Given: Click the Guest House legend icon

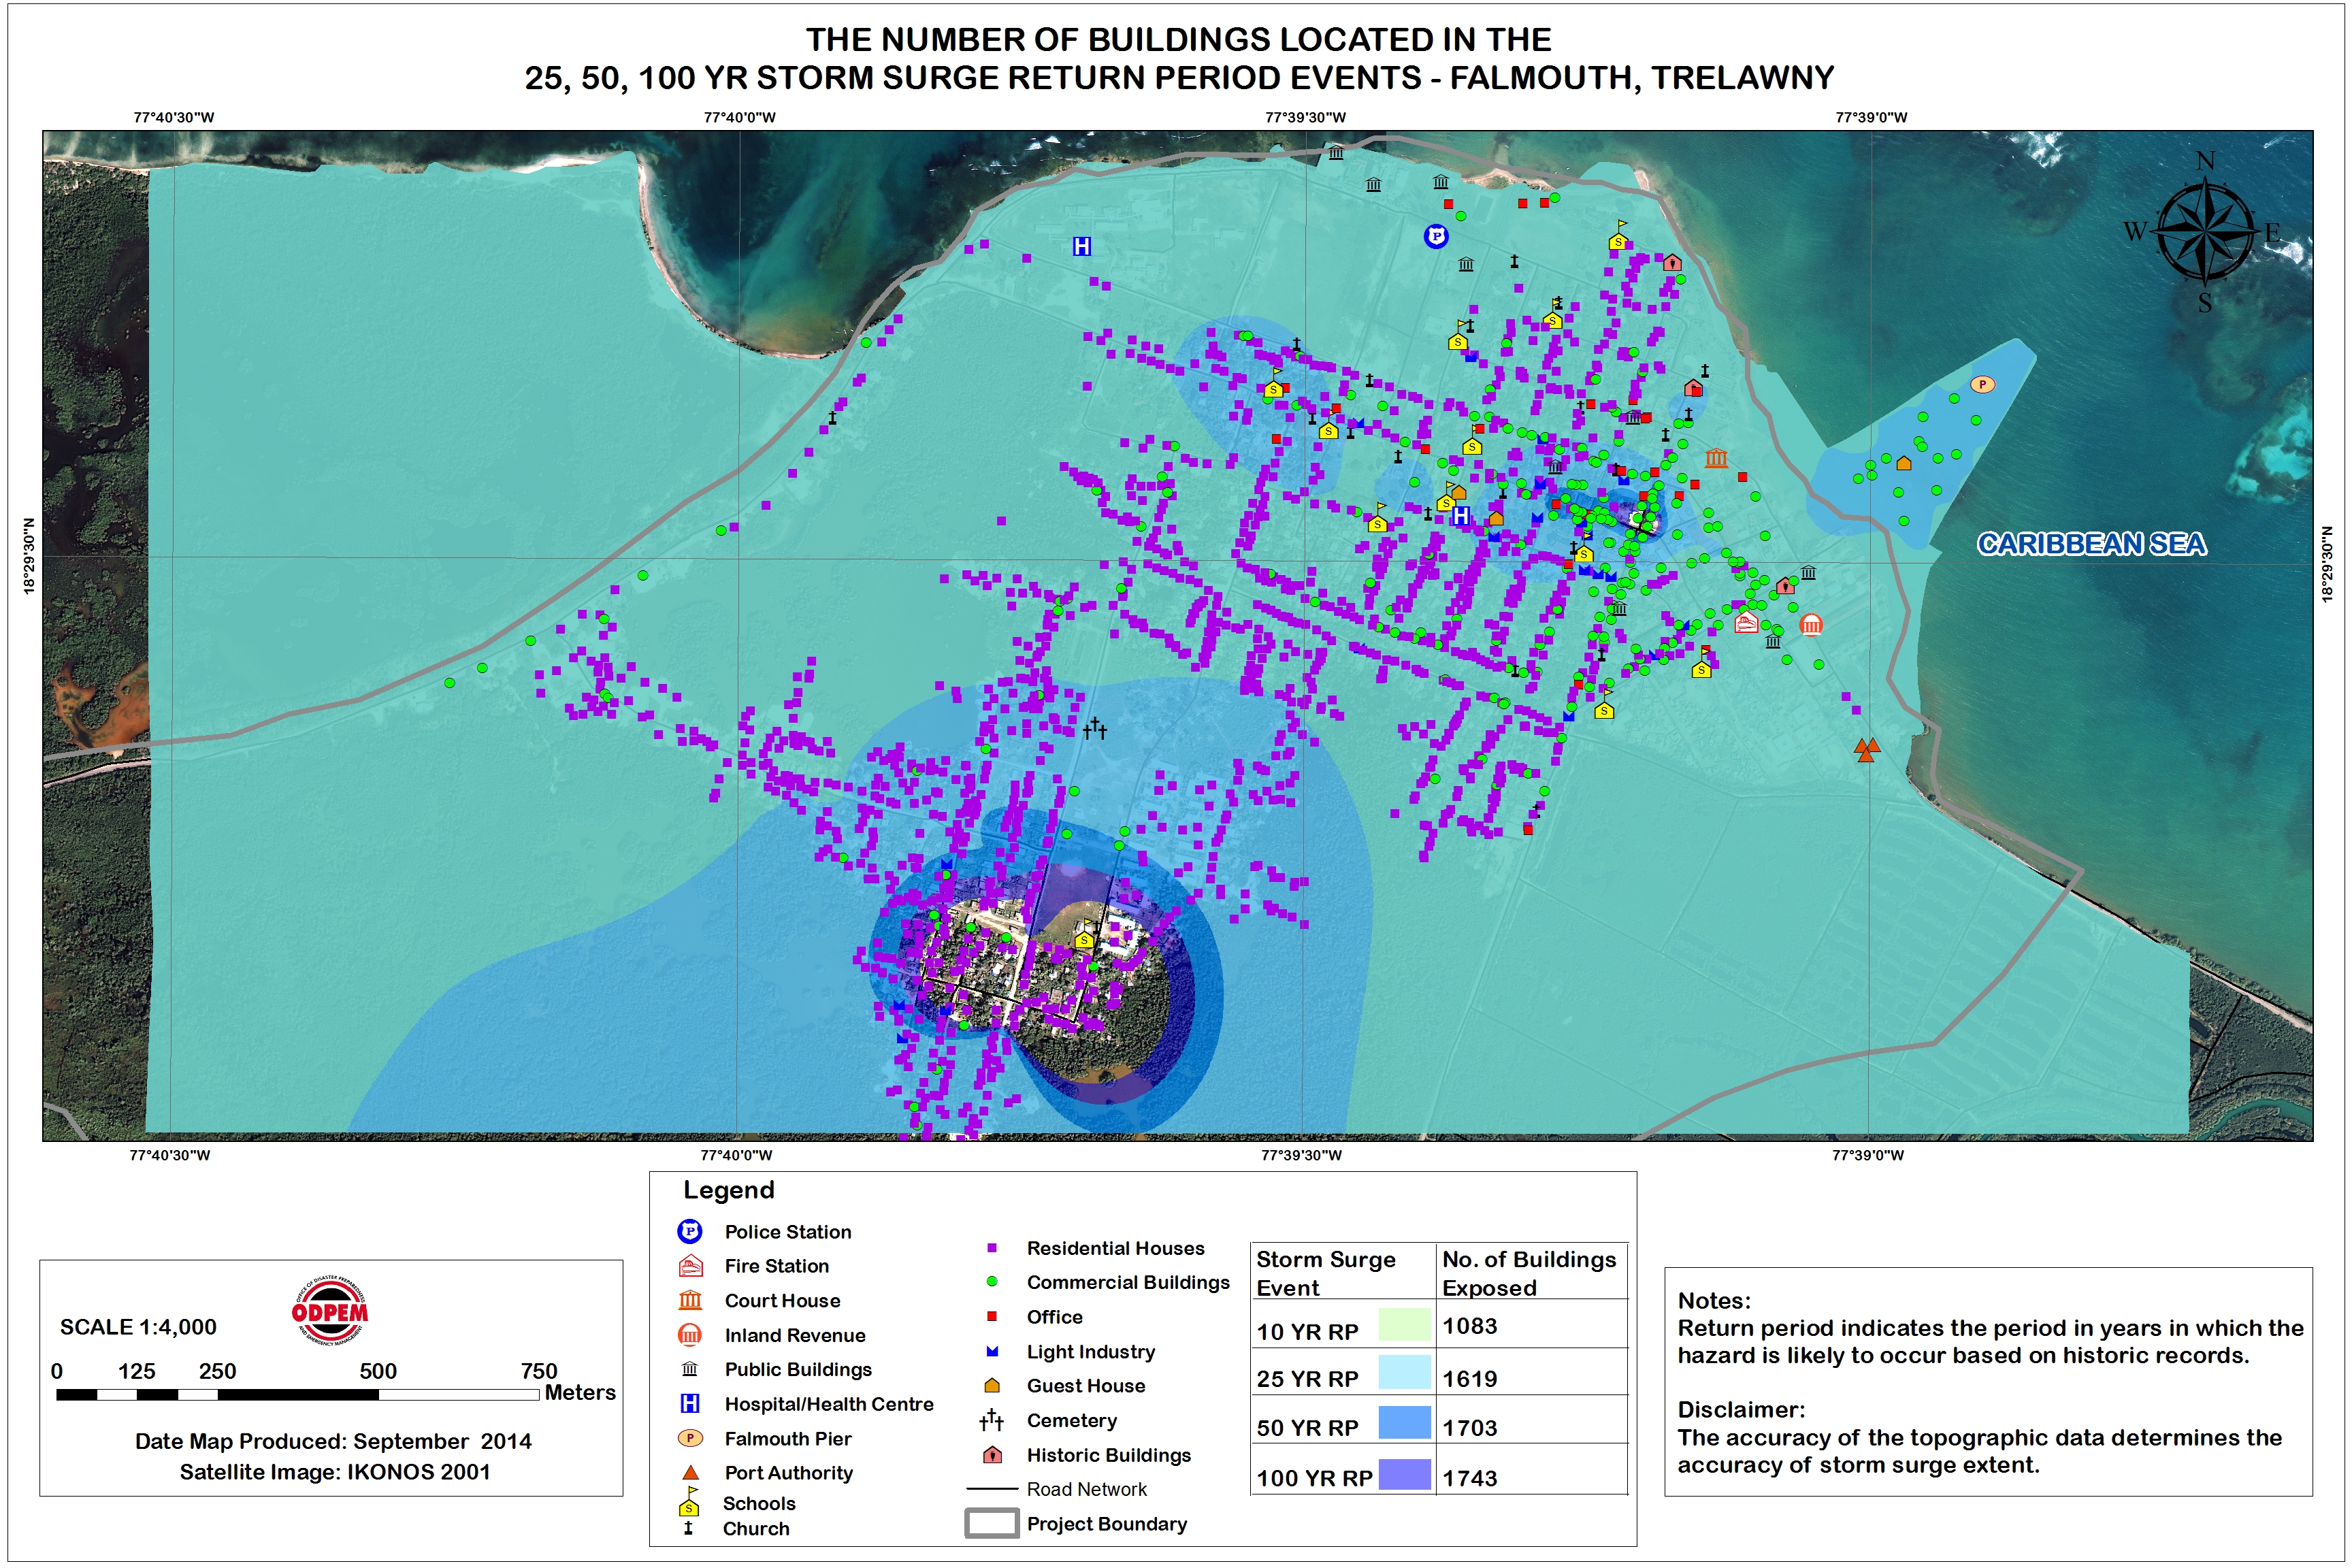Looking at the screenshot, I should [x=992, y=1386].
